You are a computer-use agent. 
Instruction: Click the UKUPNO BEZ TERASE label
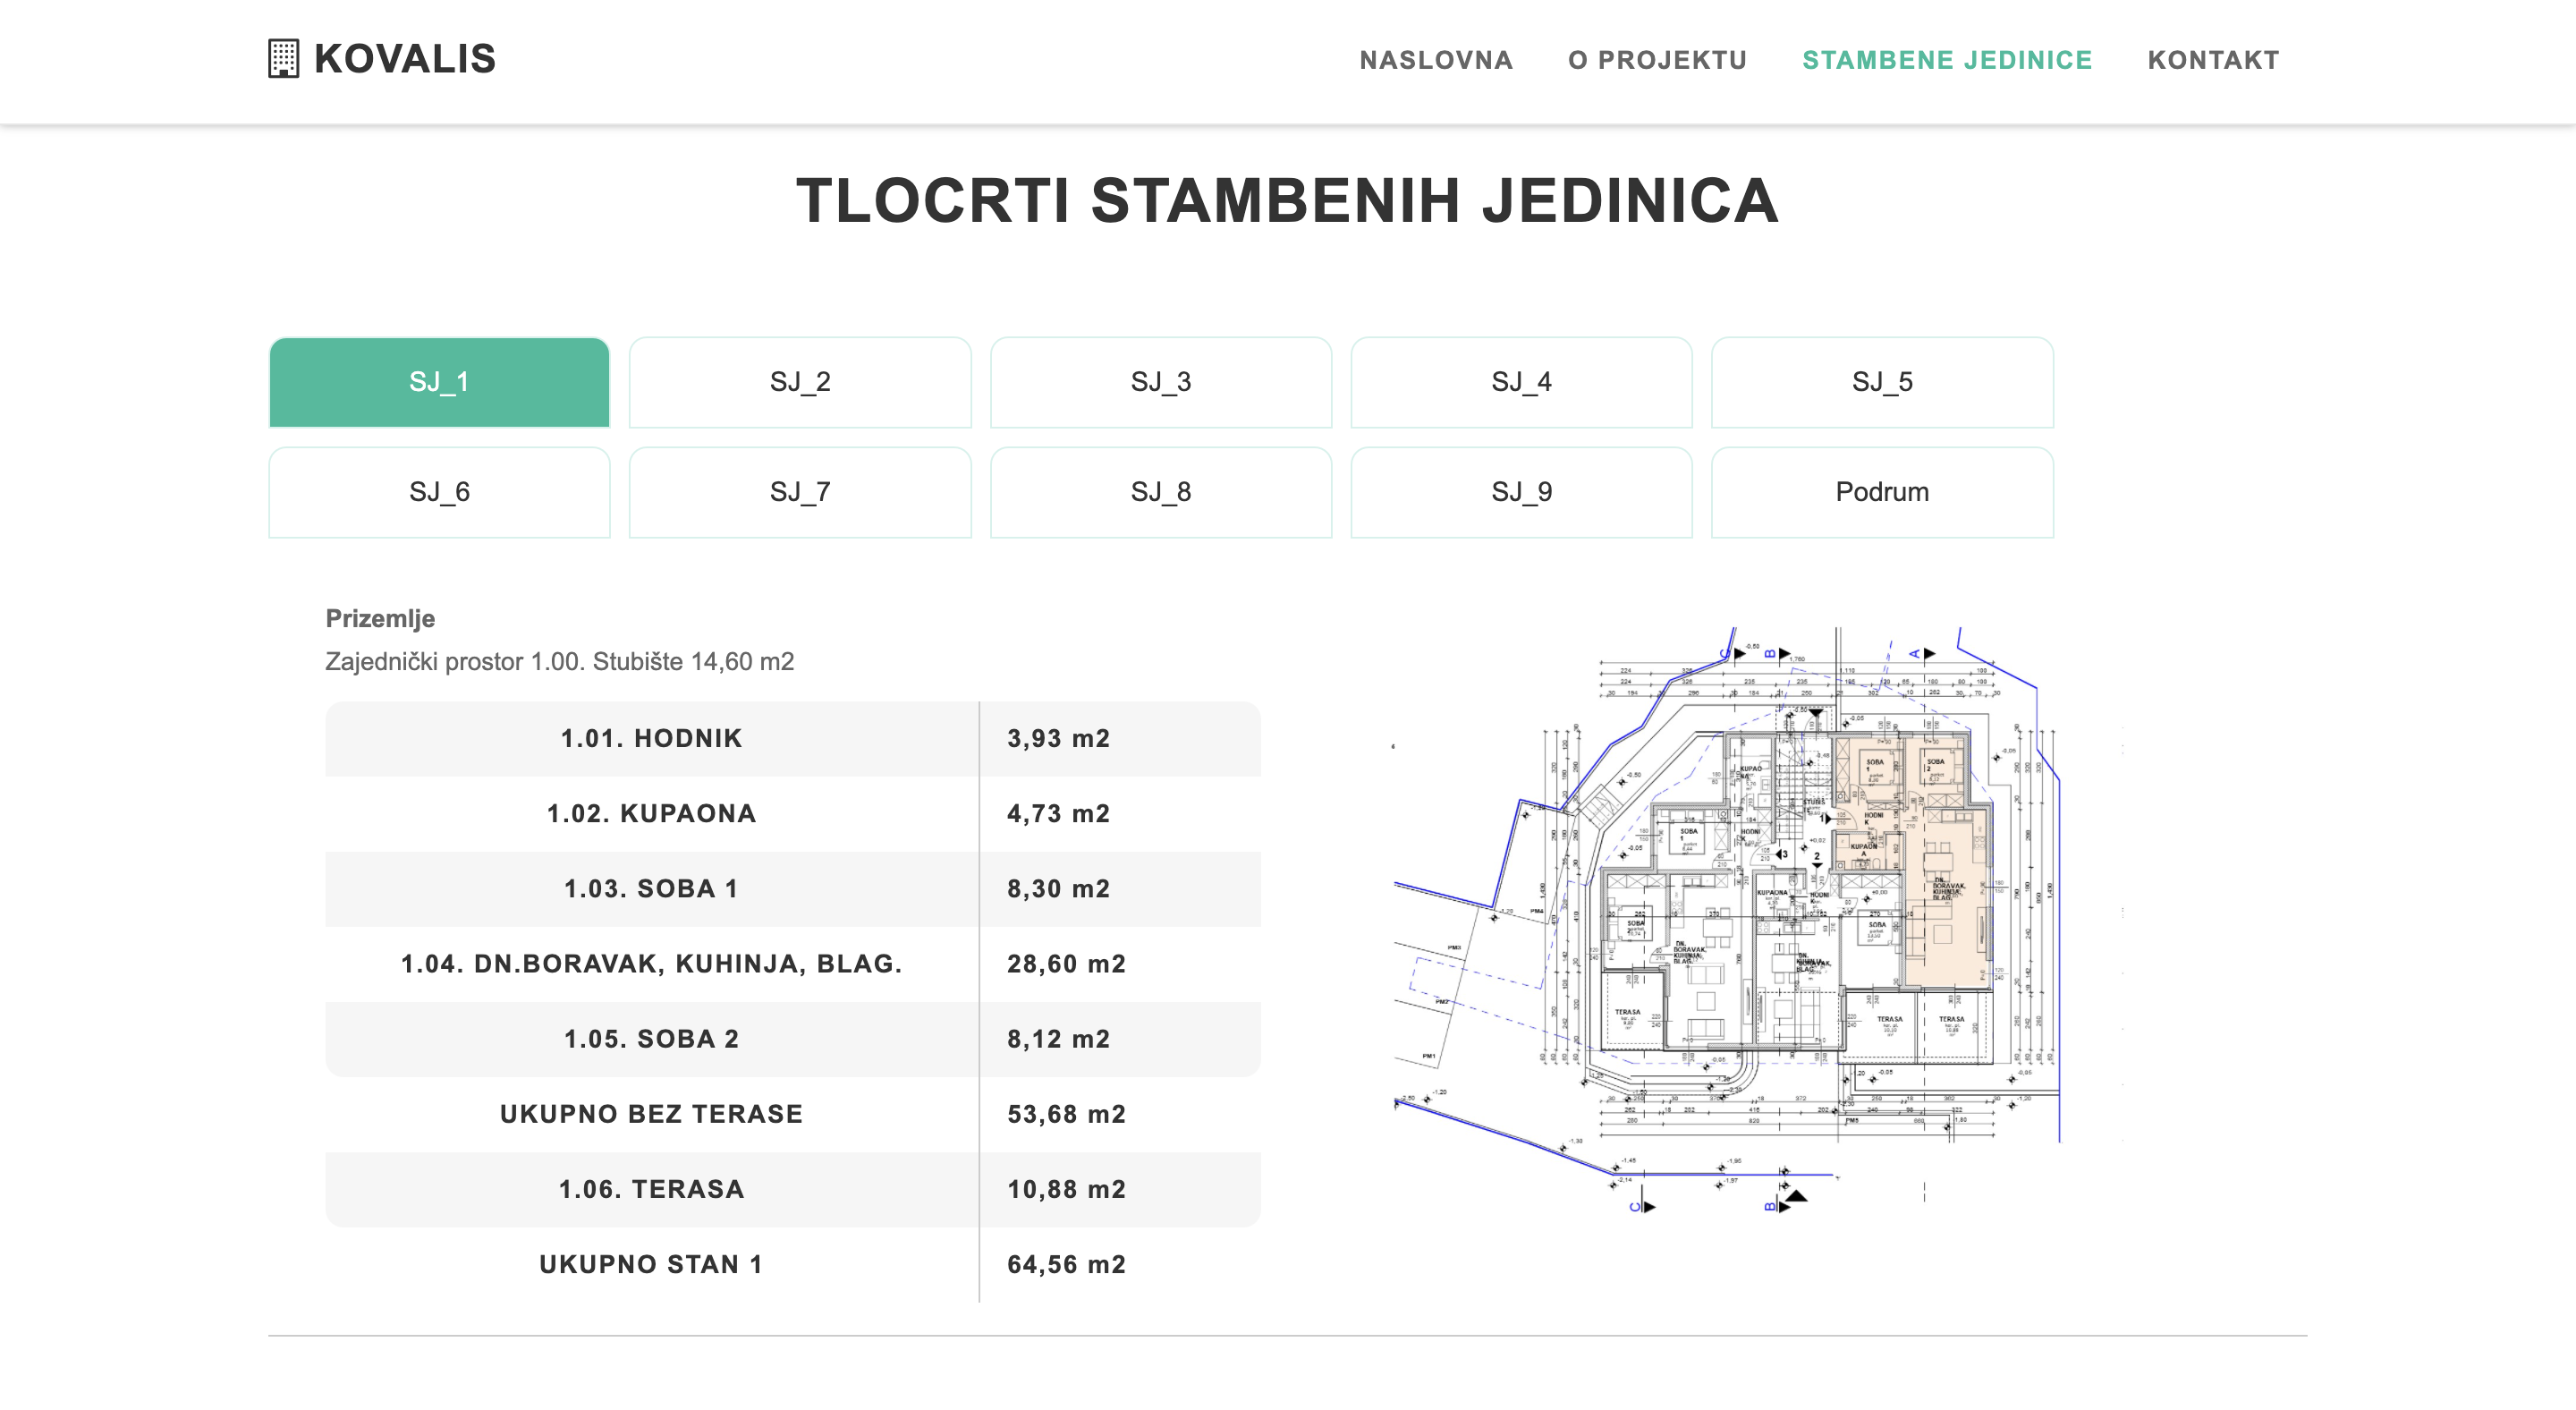[x=652, y=1113]
